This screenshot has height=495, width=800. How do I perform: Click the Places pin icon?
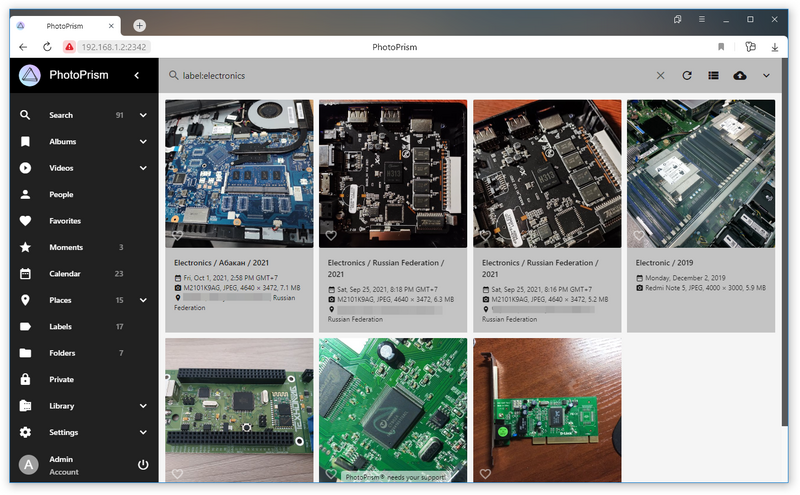point(25,300)
